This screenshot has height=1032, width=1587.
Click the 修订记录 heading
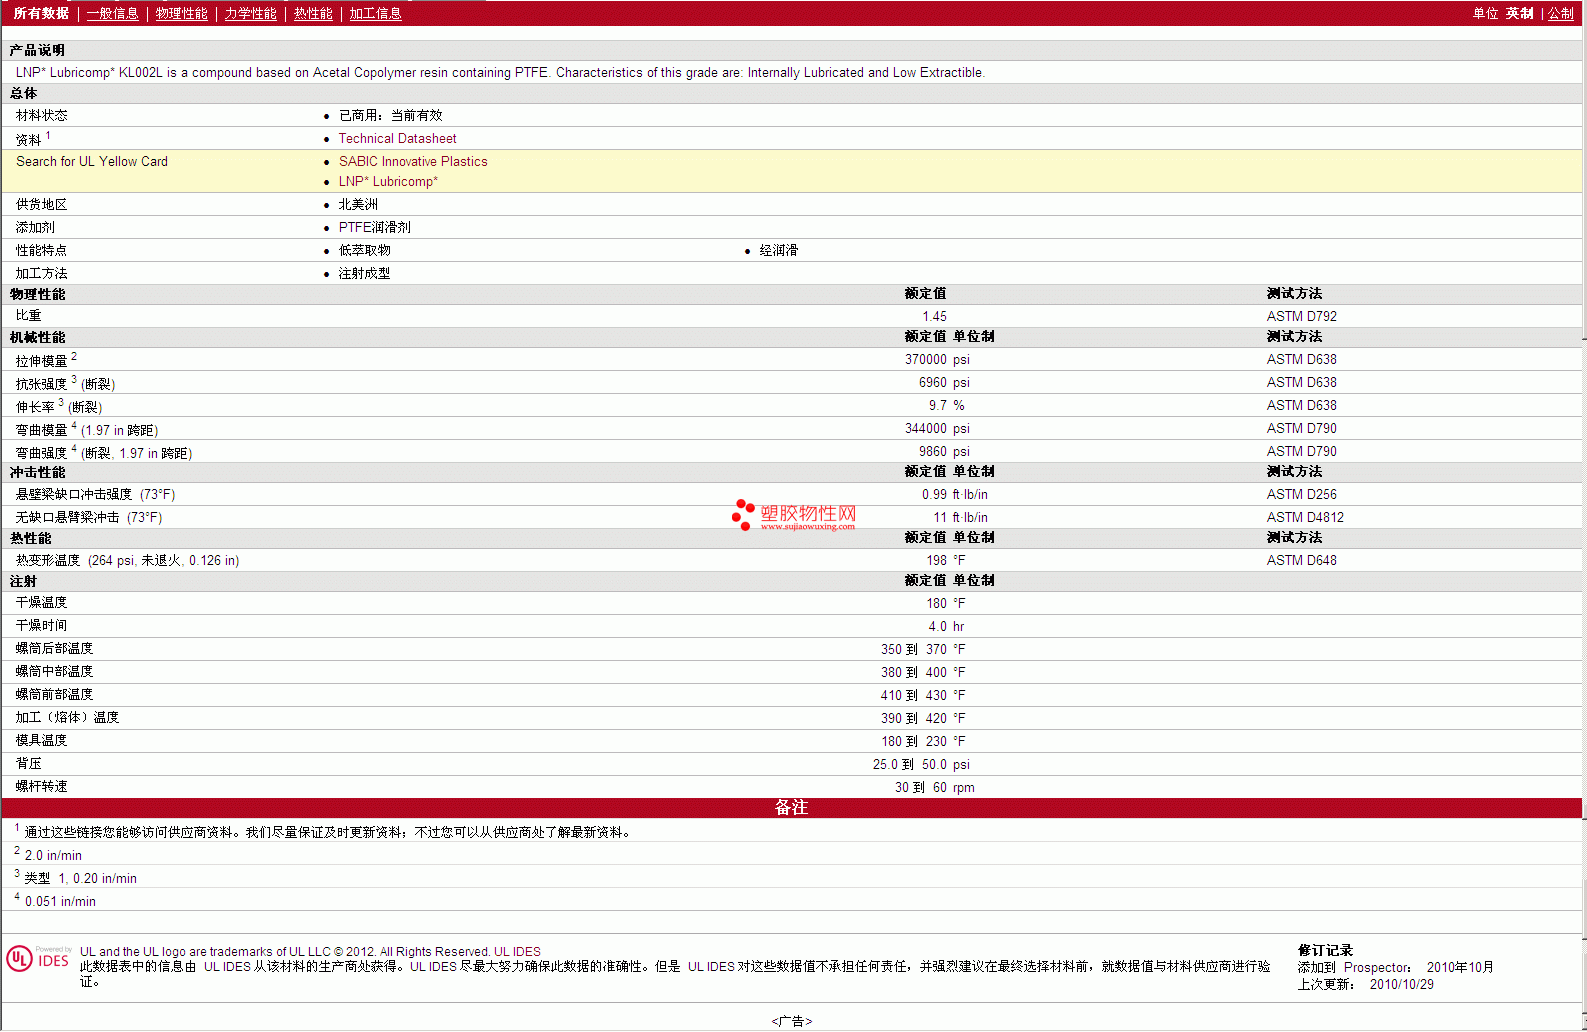1325,951
